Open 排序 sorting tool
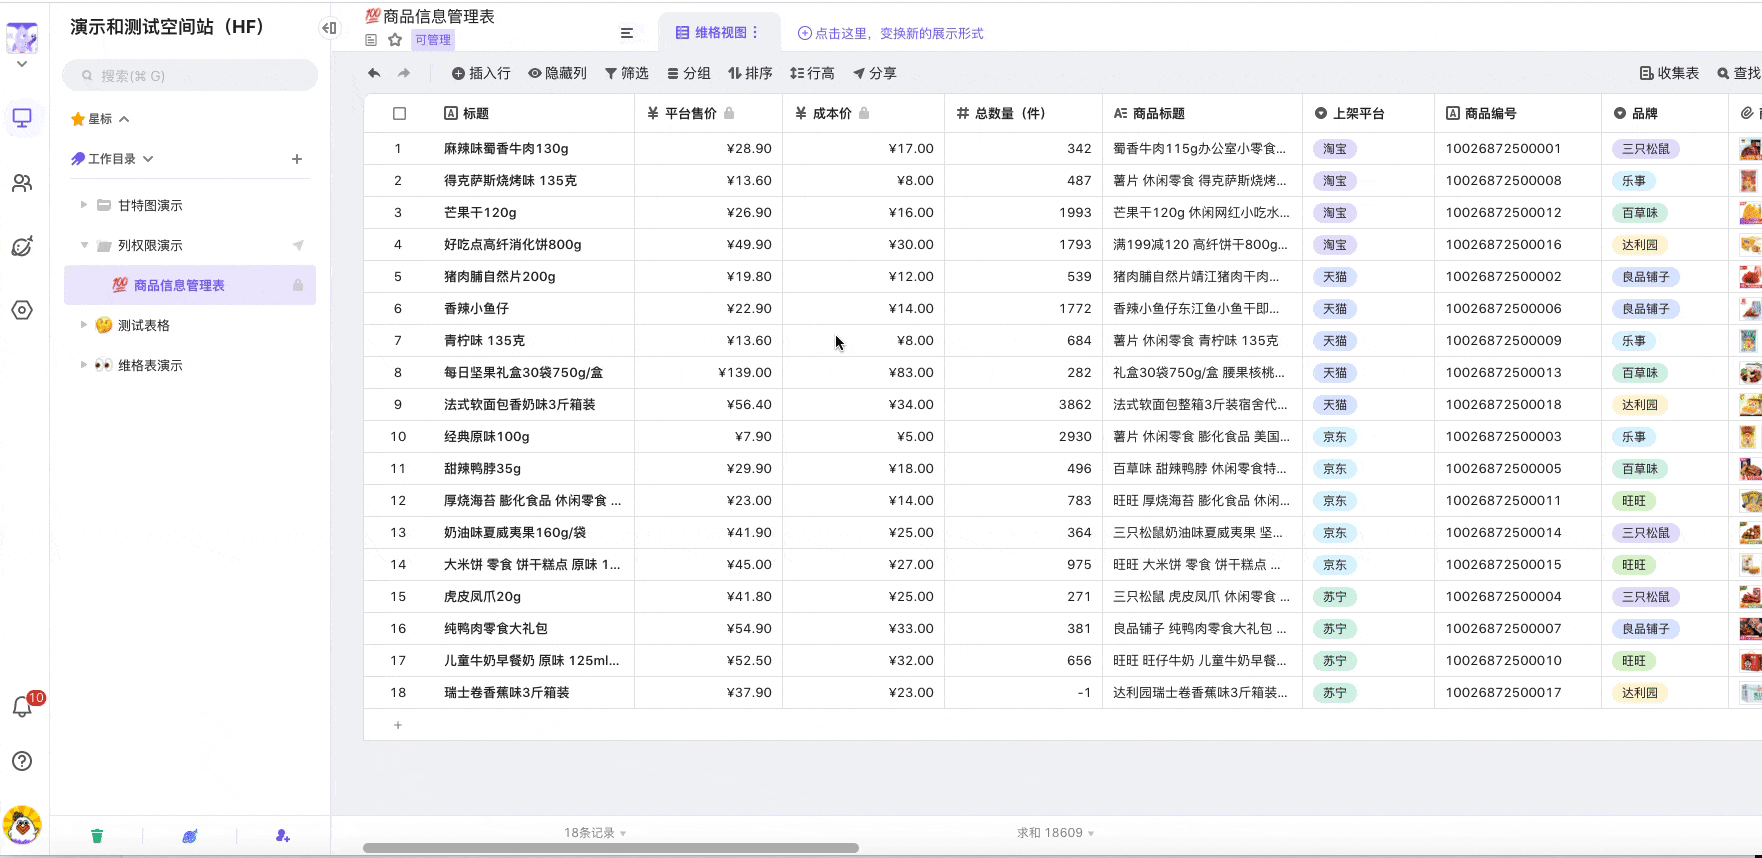 [750, 73]
